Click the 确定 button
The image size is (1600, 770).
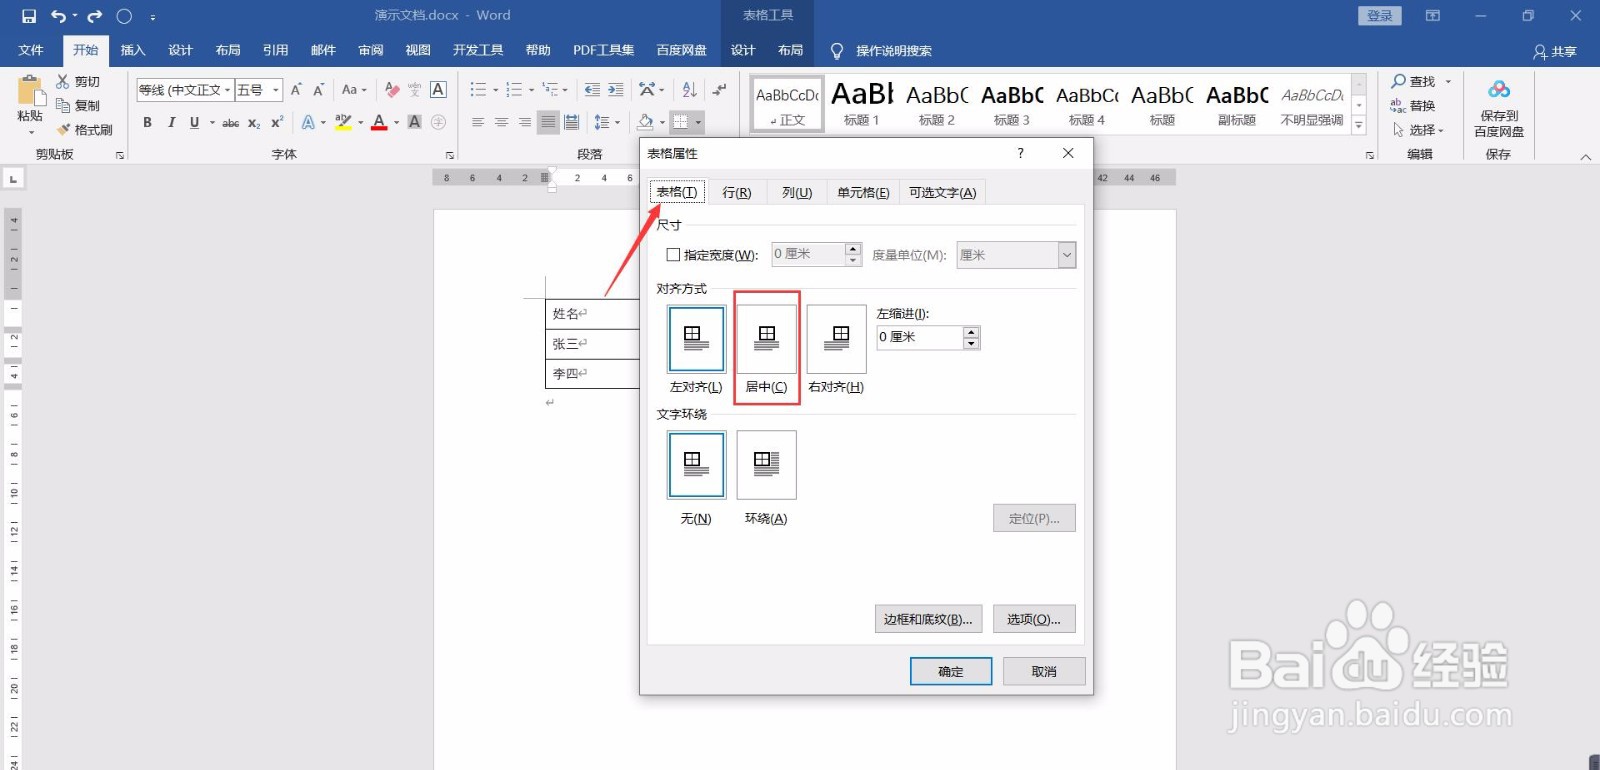pyautogui.click(x=951, y=671)
